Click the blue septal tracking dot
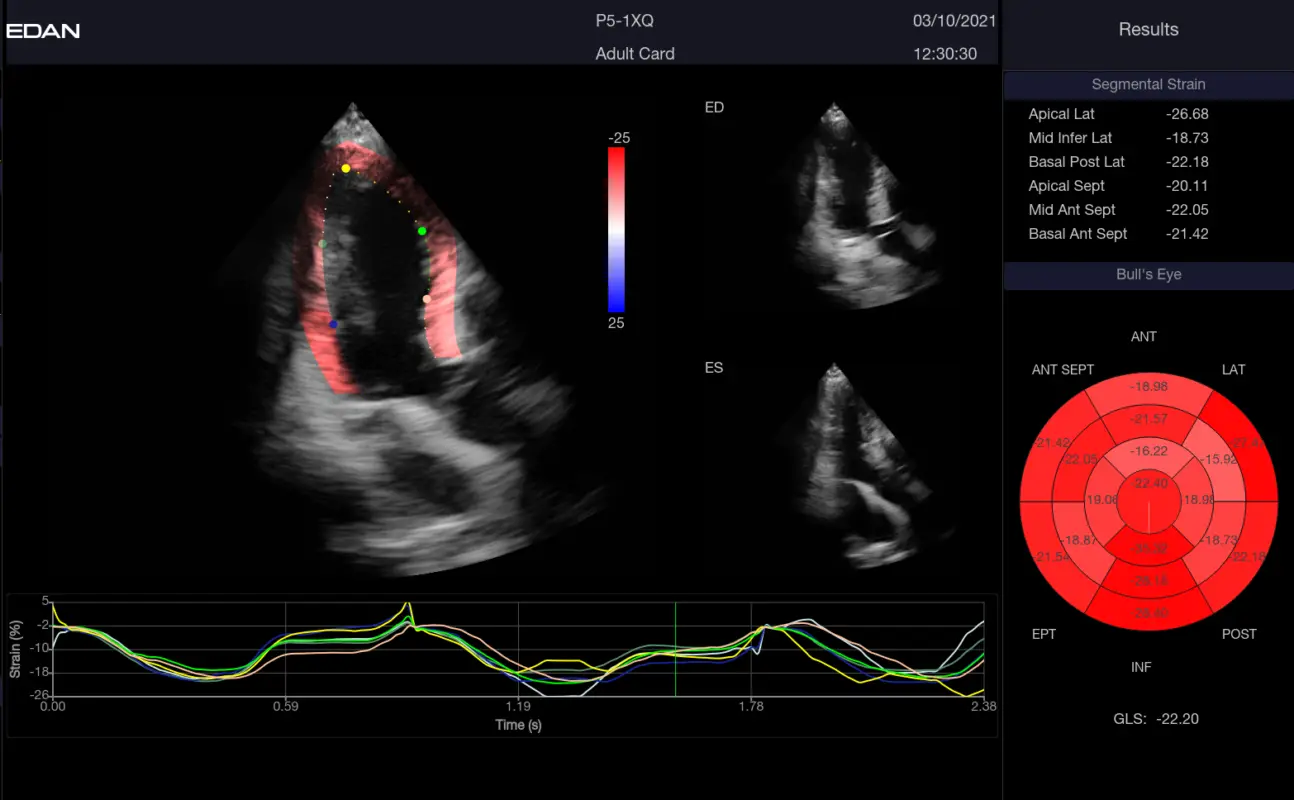Viewport: 1294px width, 800px height. click(x=334, y=324)
